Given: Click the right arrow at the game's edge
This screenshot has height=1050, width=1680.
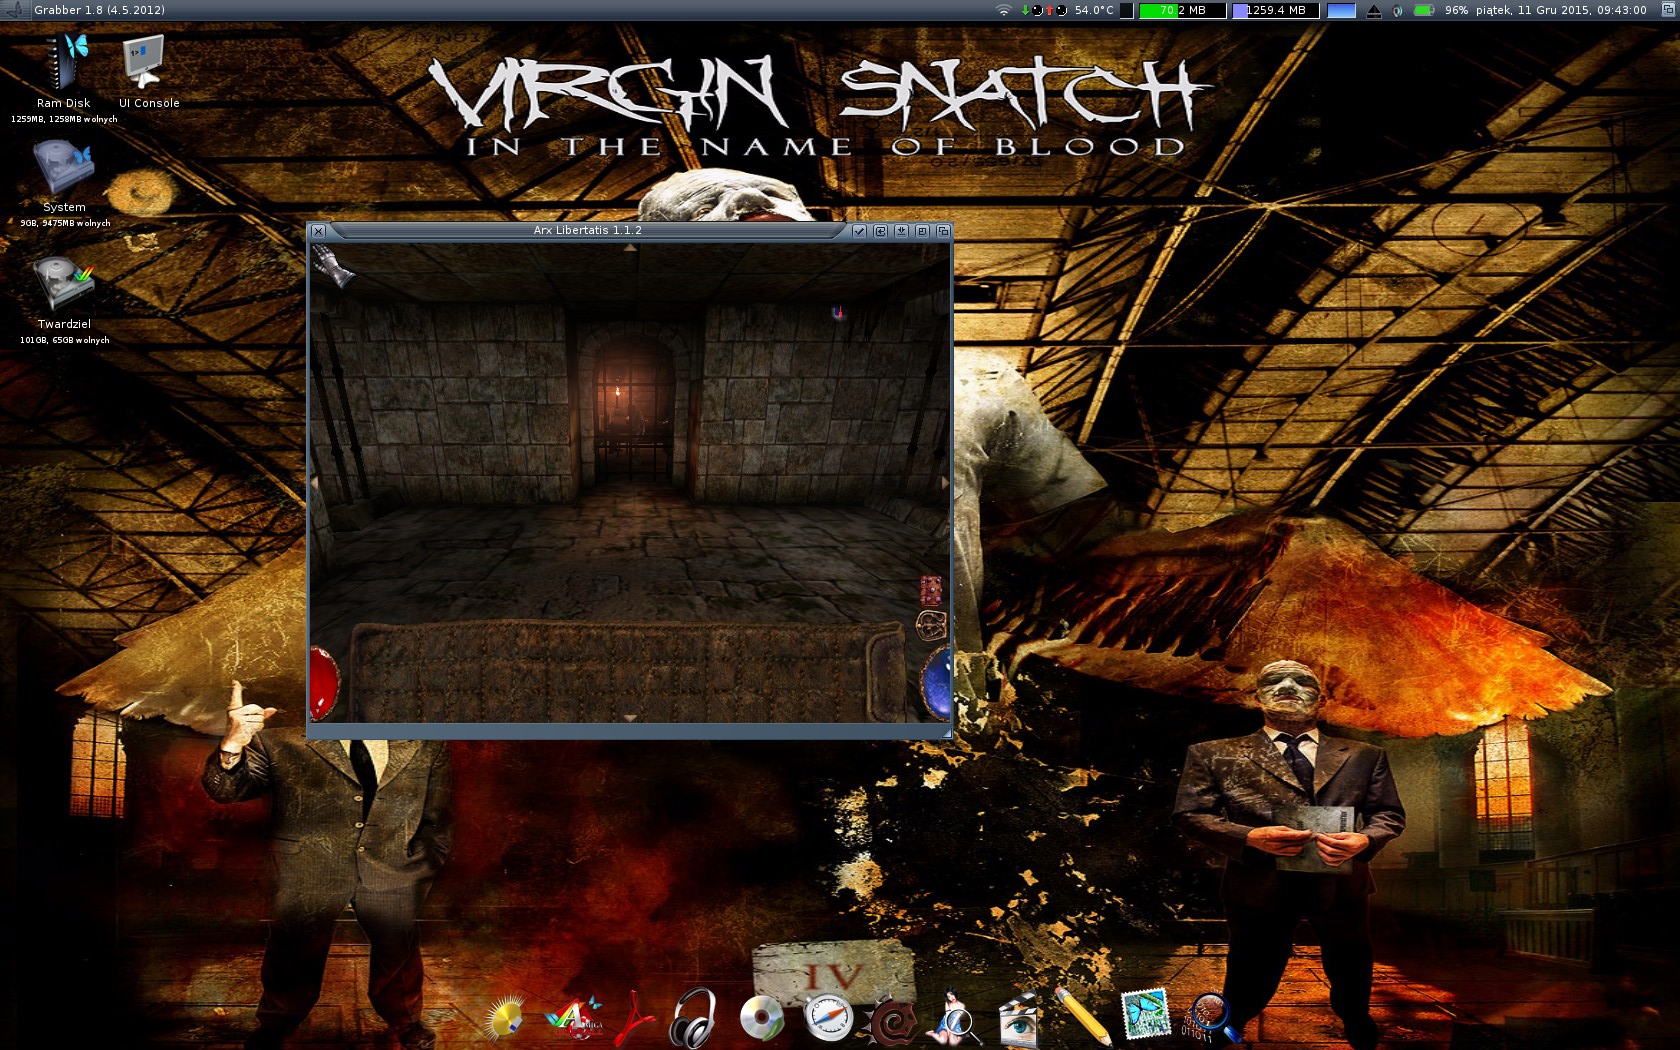Looking at the screenshot, I should (x=945, y=483).
